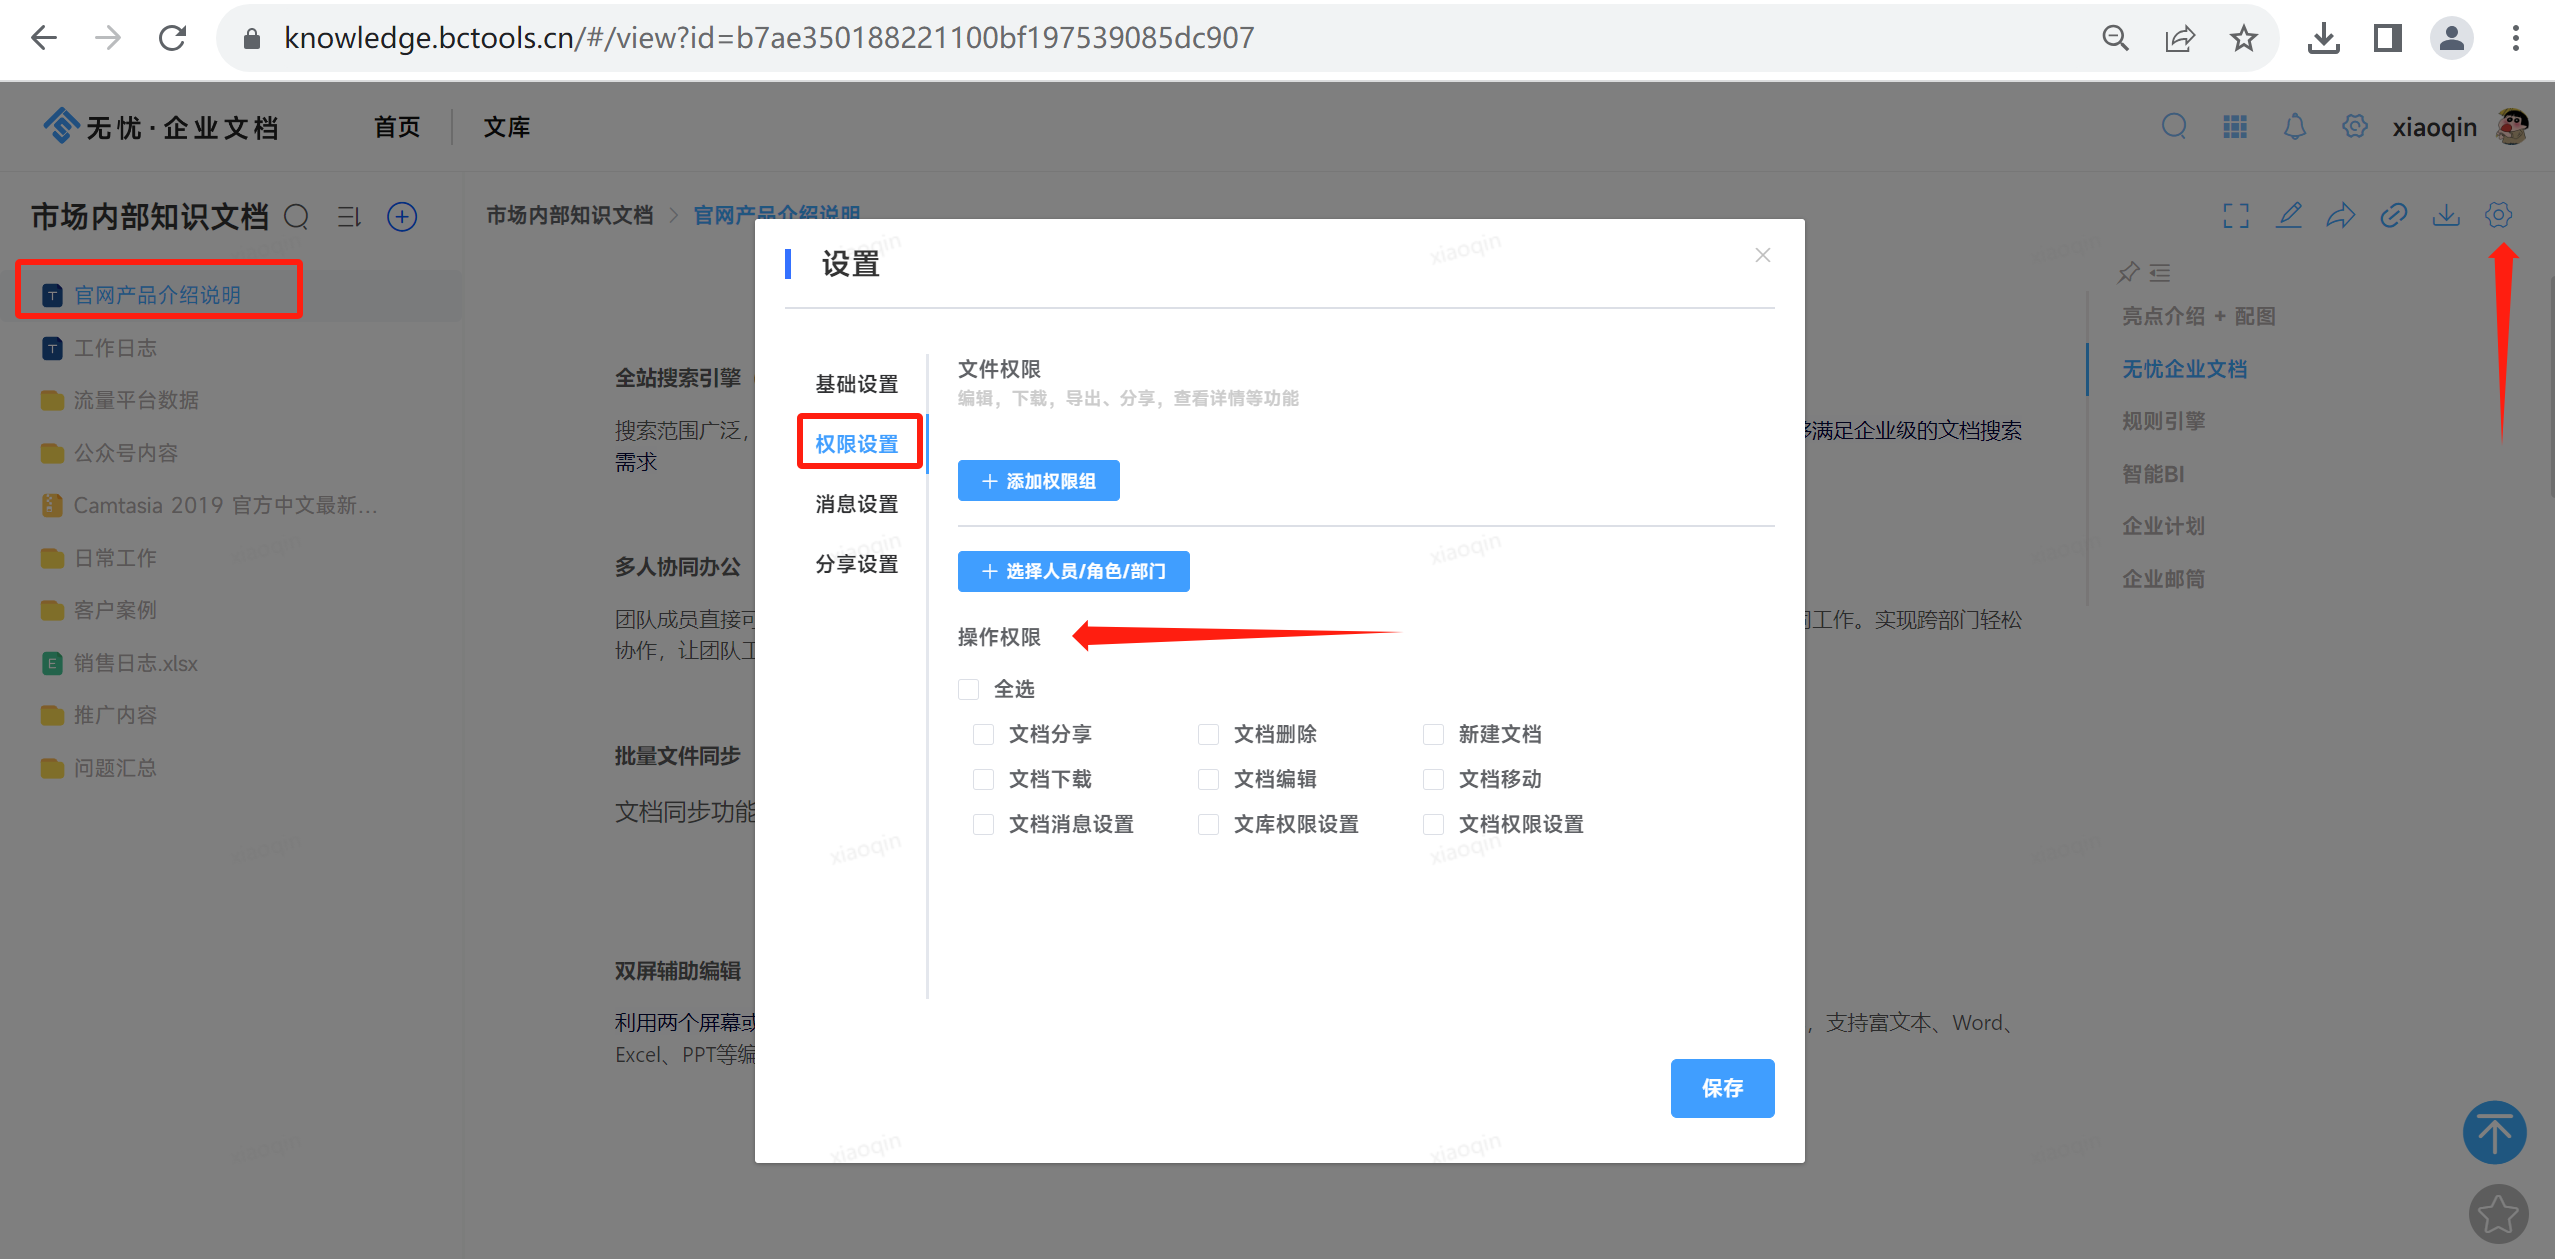Enable the 全选 select-all checkbox
Viewport: 2555px width, 1259px height.
click(967, 689)
